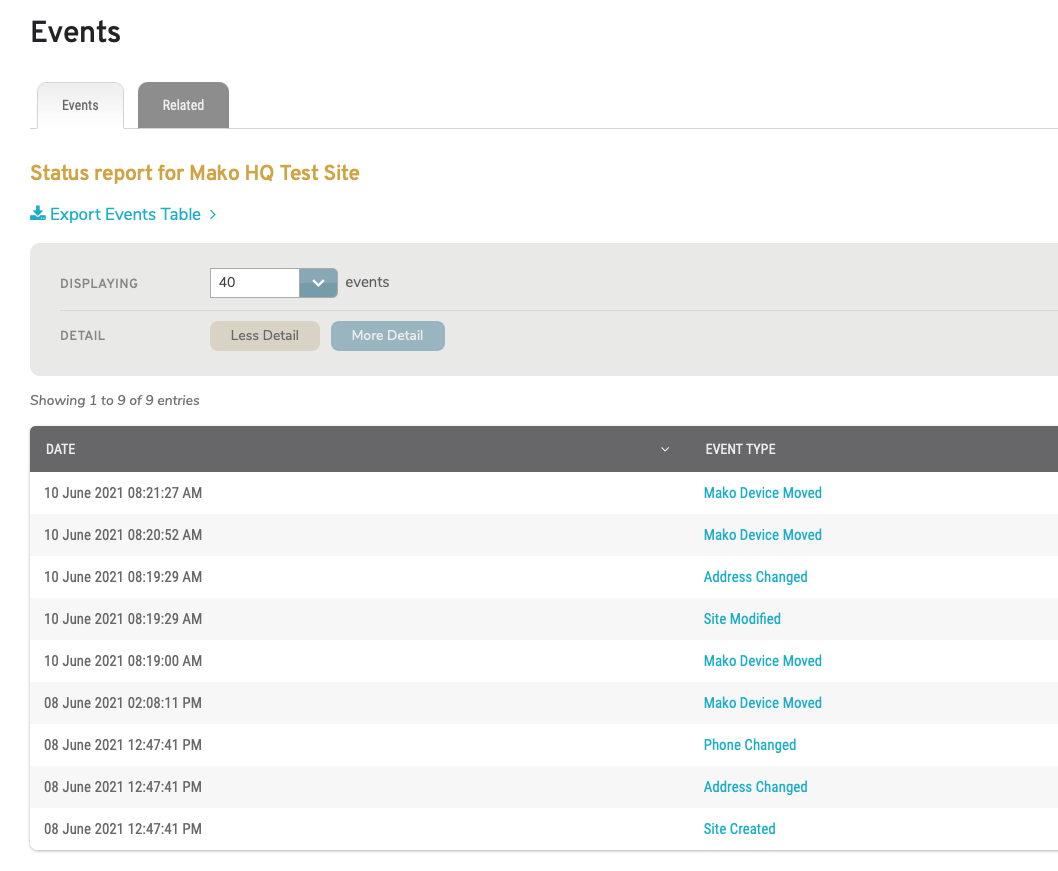Click the sort chevron on the DATE column
Viewport: 1058px width, 871px height.
[x=665, y=449]
